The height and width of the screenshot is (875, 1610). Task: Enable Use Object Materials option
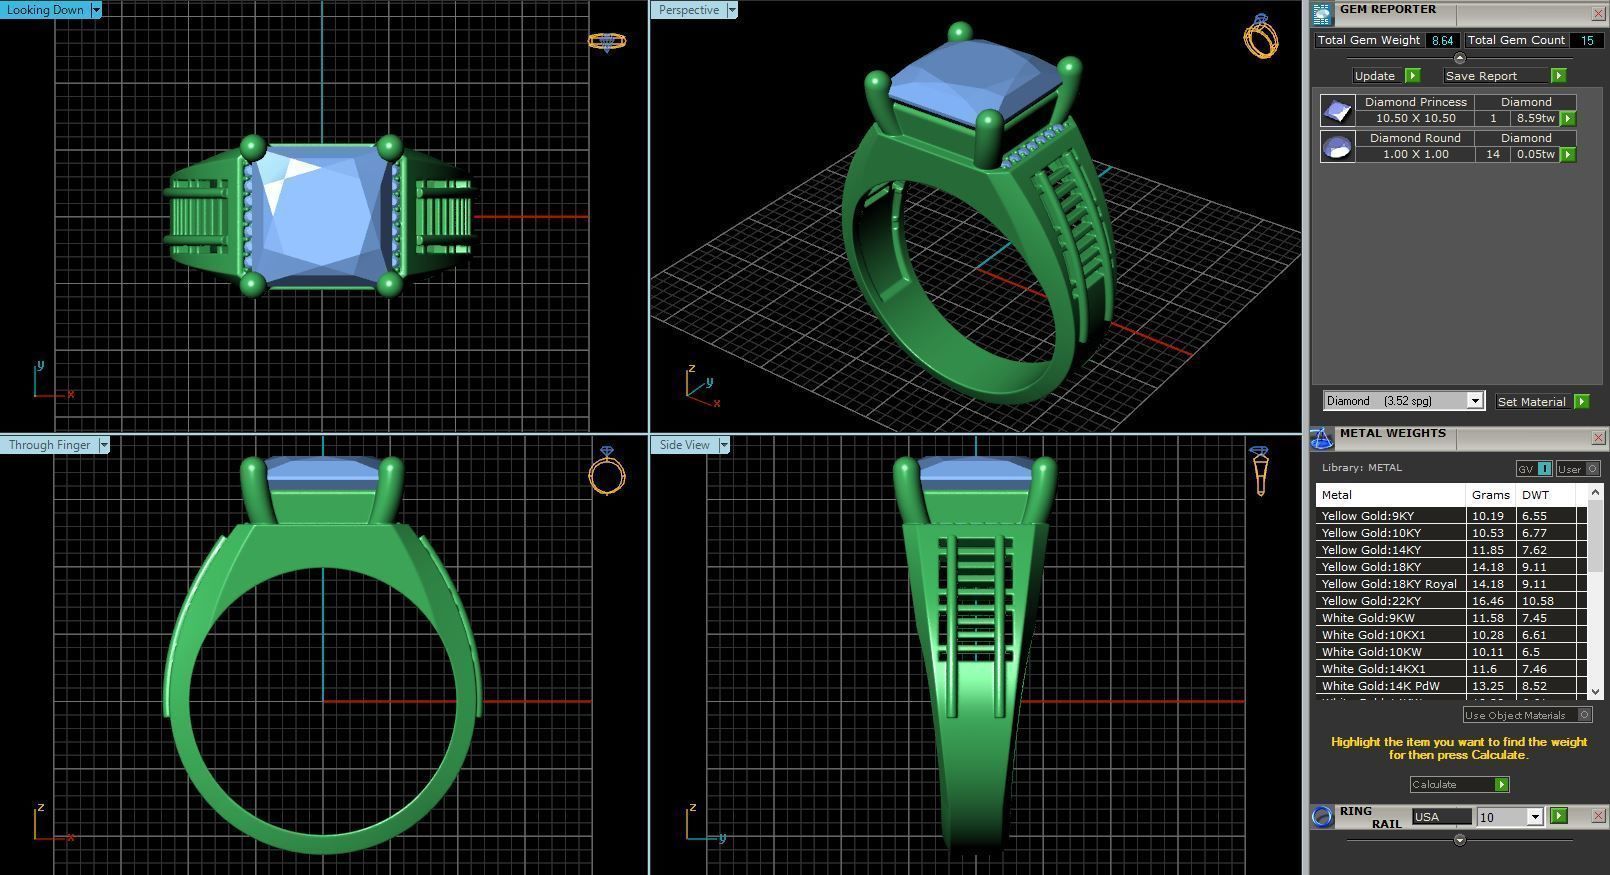point(1584,715)
